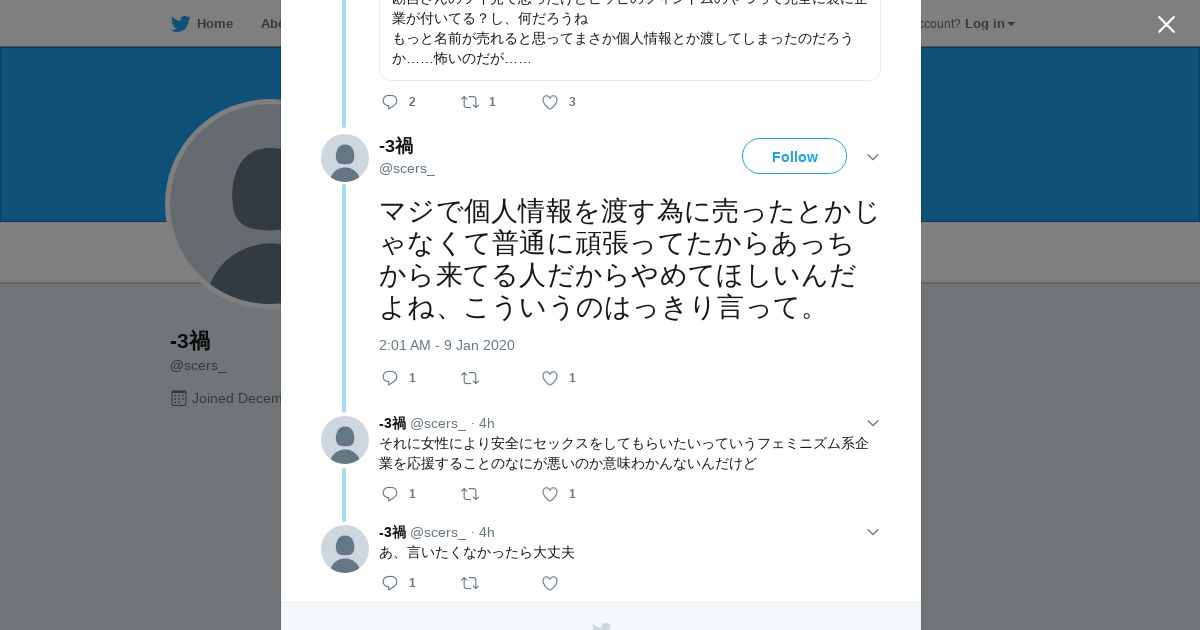This screenshot has height=630, width=1200.
Task: Open @scers_ handle link under main tweet author
Action: pos(407,168)
